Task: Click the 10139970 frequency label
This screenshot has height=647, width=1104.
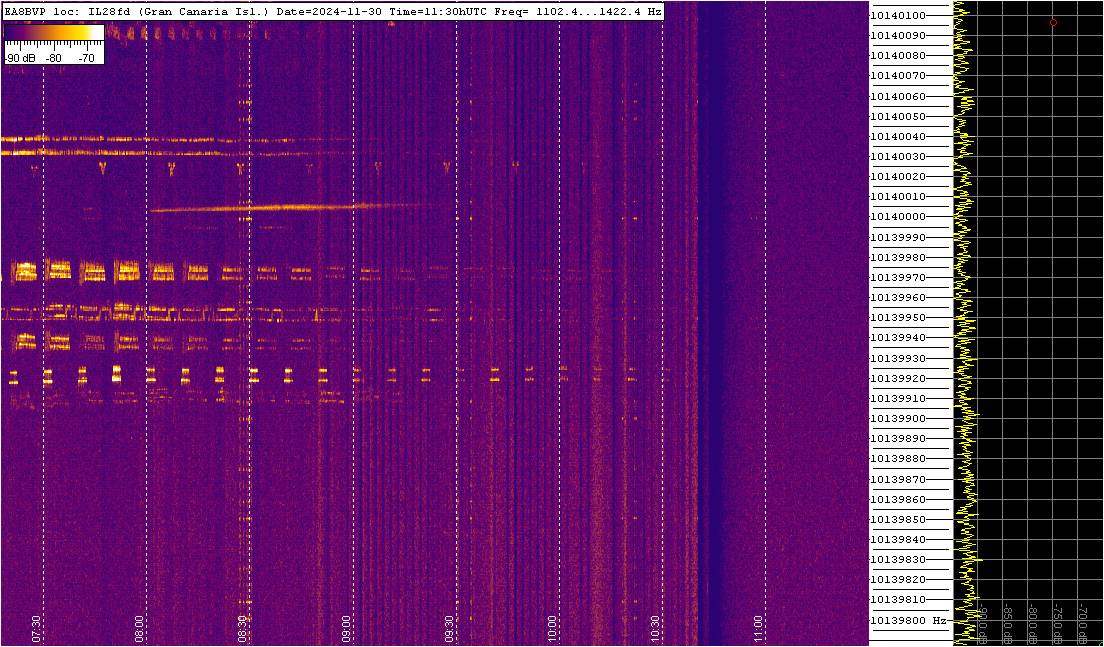Action: [898, 277]
